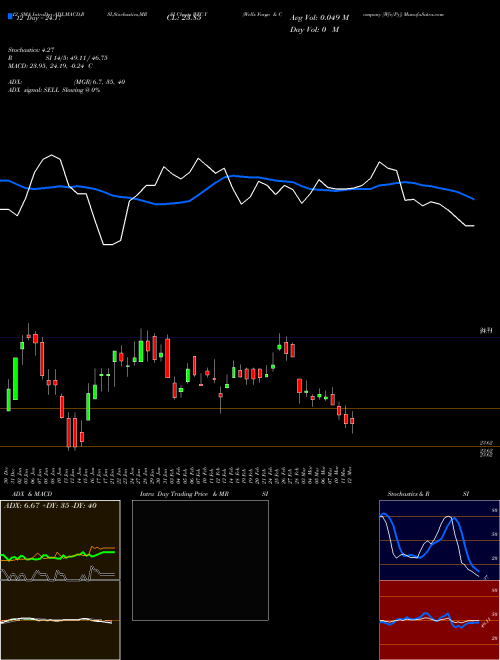Select the Day Vol: 0 M text

pos(314,29)
